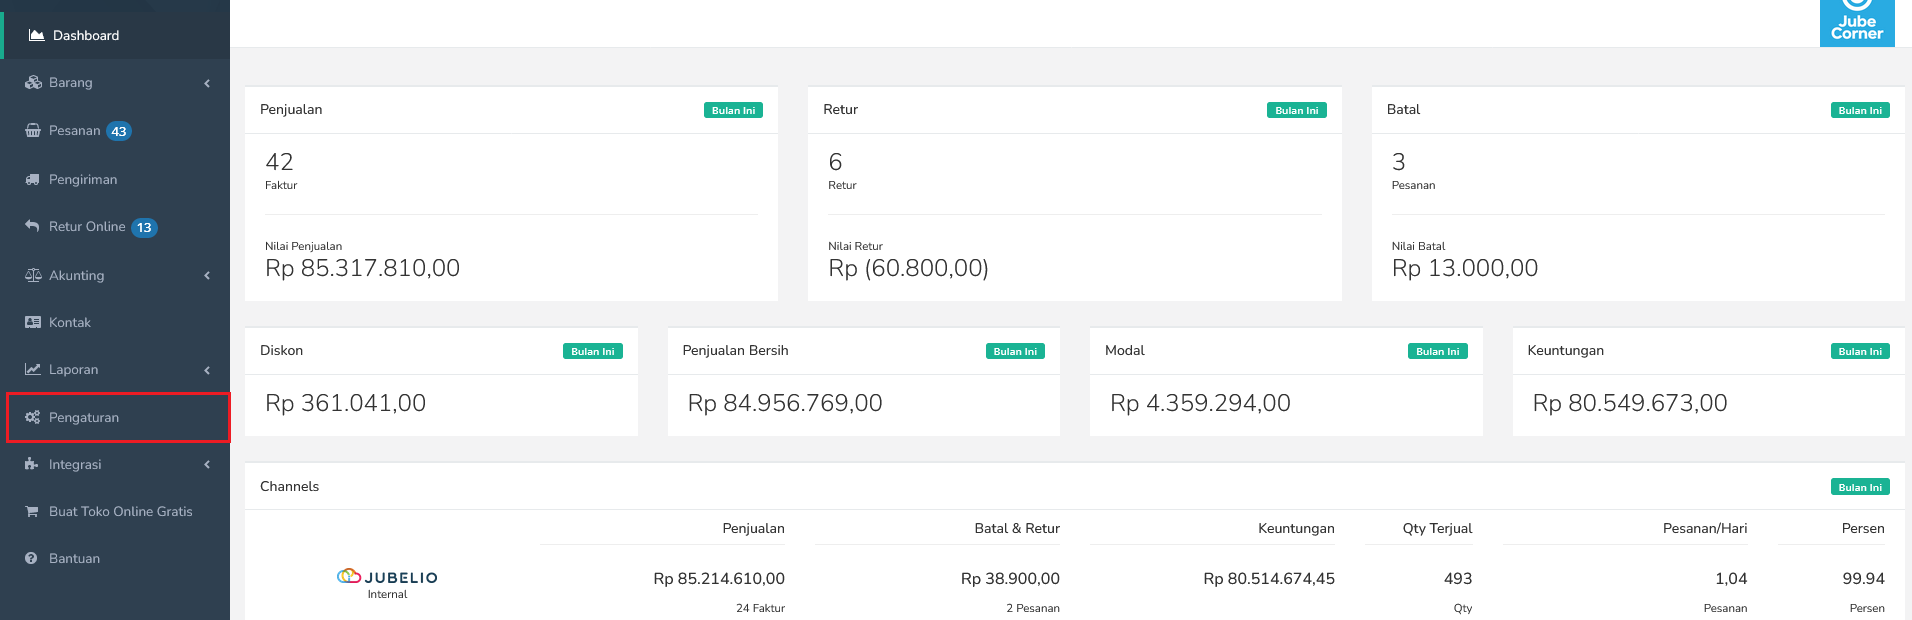The image size is (1912, 620).
Task: Click the Bantuan question mark icon
Action: [x=31, y=558]
